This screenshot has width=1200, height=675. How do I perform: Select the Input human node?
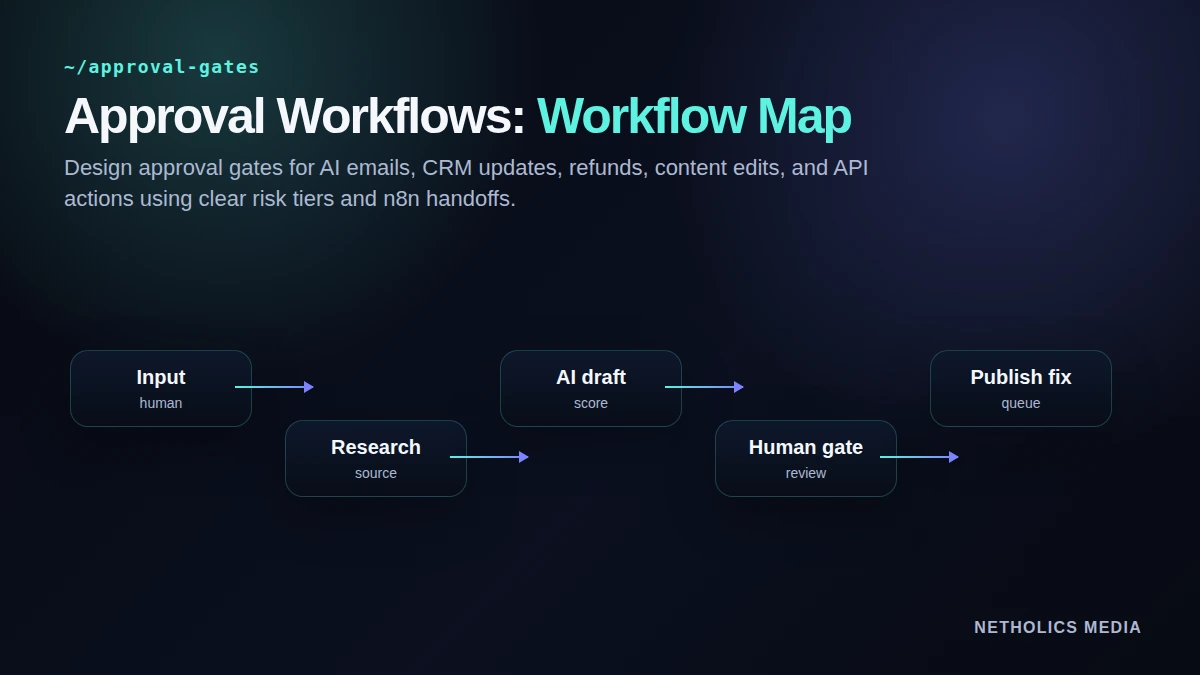[161, 388]
